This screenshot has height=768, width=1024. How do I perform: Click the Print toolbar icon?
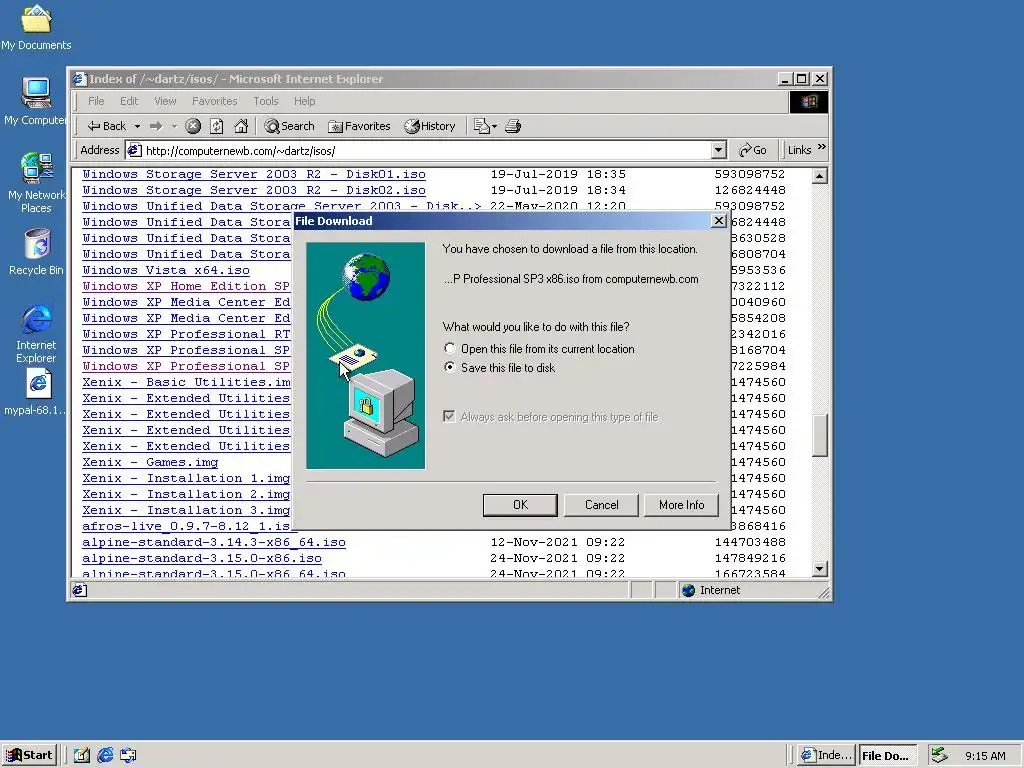(x=513, y=126)
